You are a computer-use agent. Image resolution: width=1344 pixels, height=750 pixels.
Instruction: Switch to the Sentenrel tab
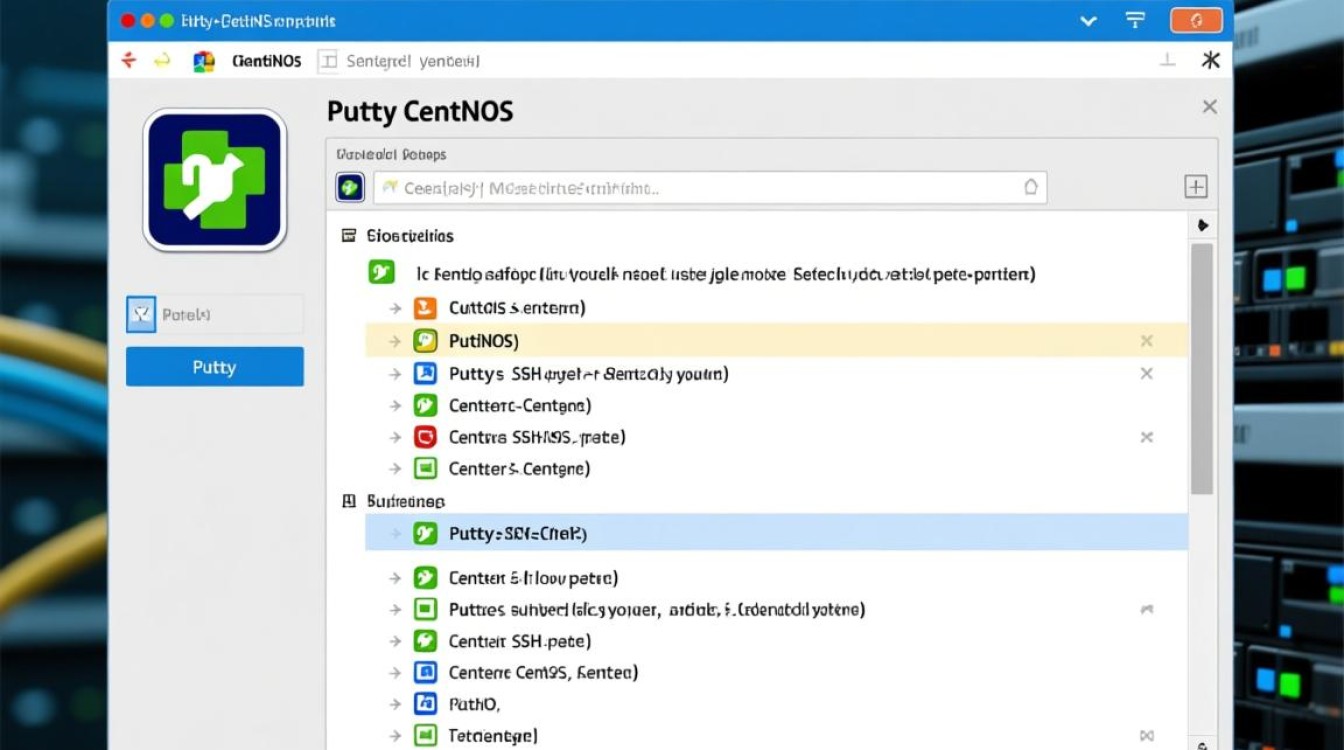tap(412, 61)
